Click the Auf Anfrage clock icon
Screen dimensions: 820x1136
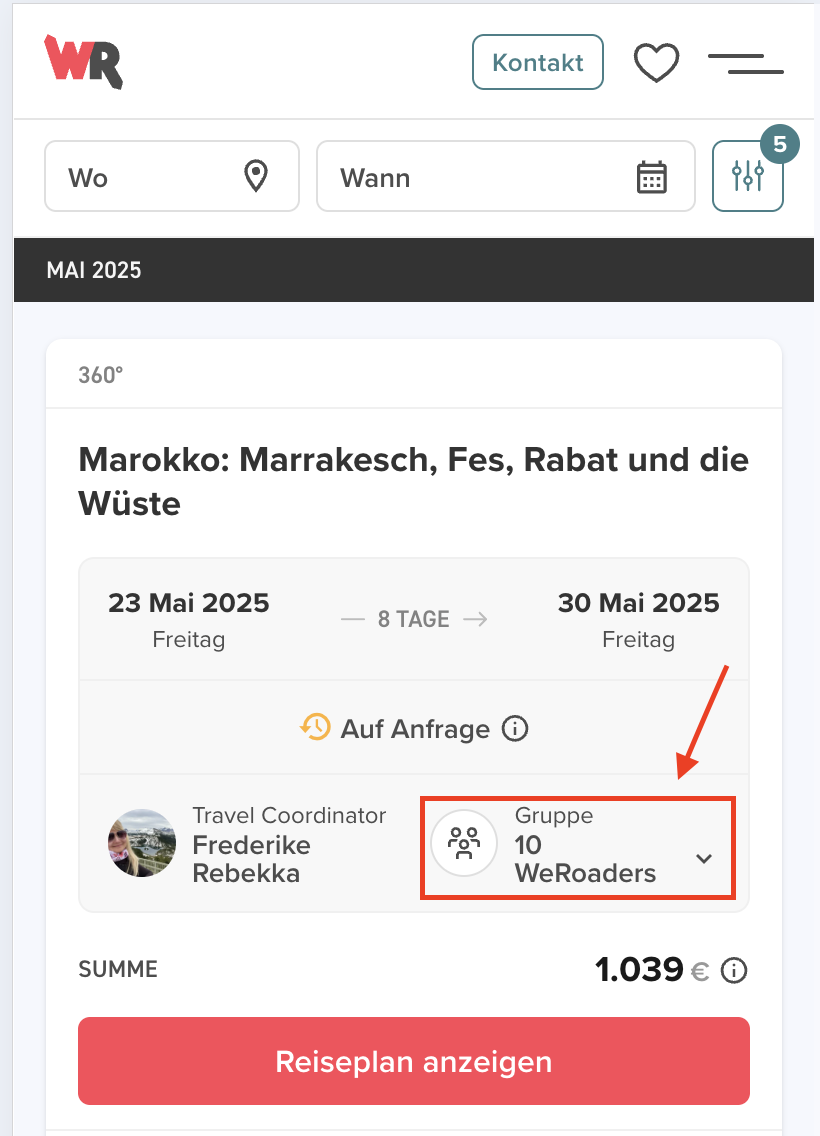coord(315,727)
